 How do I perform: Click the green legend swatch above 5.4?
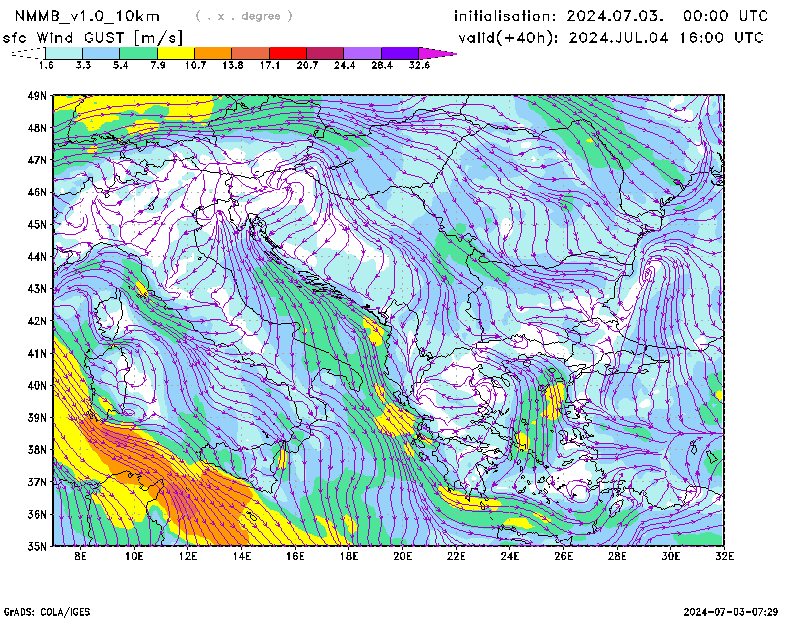[x=139, y=53]
